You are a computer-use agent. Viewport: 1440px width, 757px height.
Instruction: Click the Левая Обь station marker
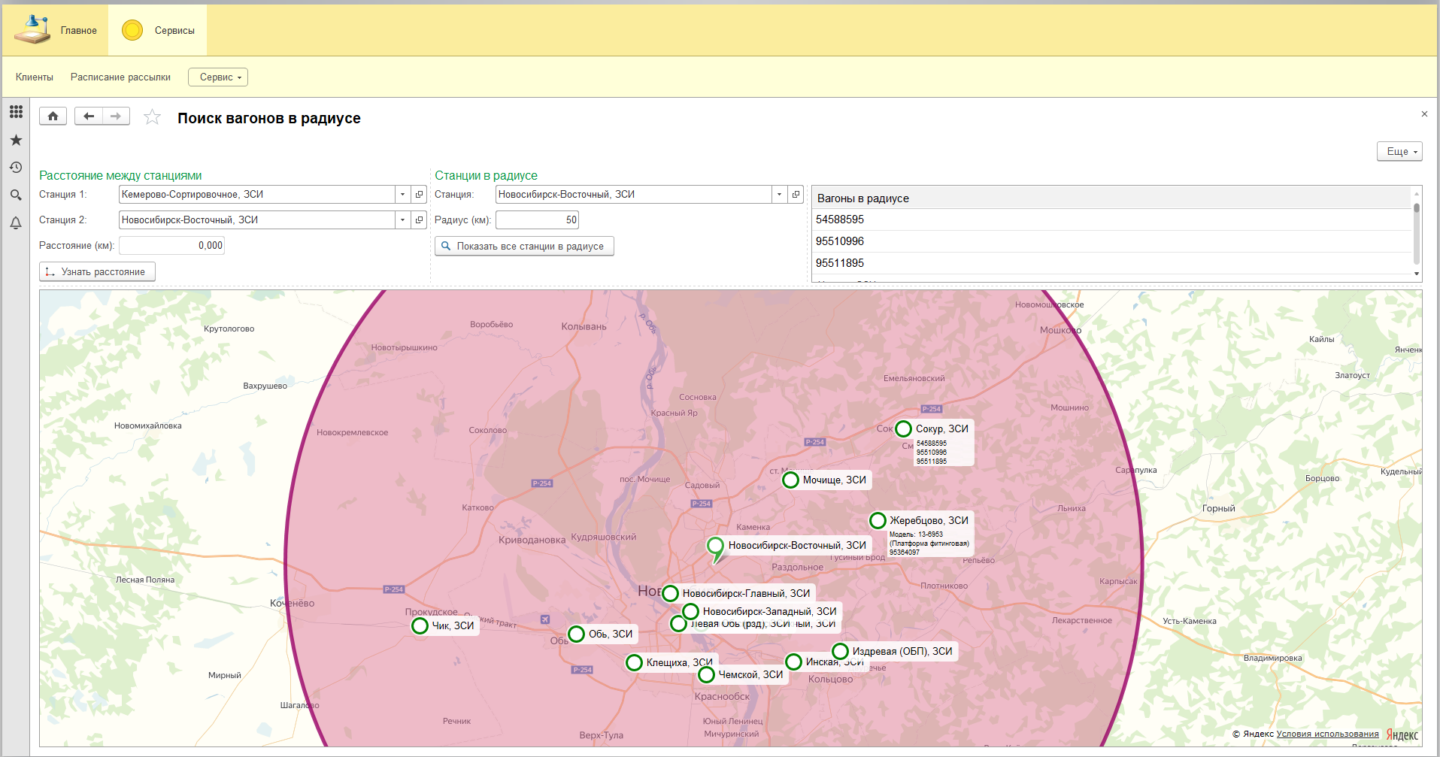[678, 624]
